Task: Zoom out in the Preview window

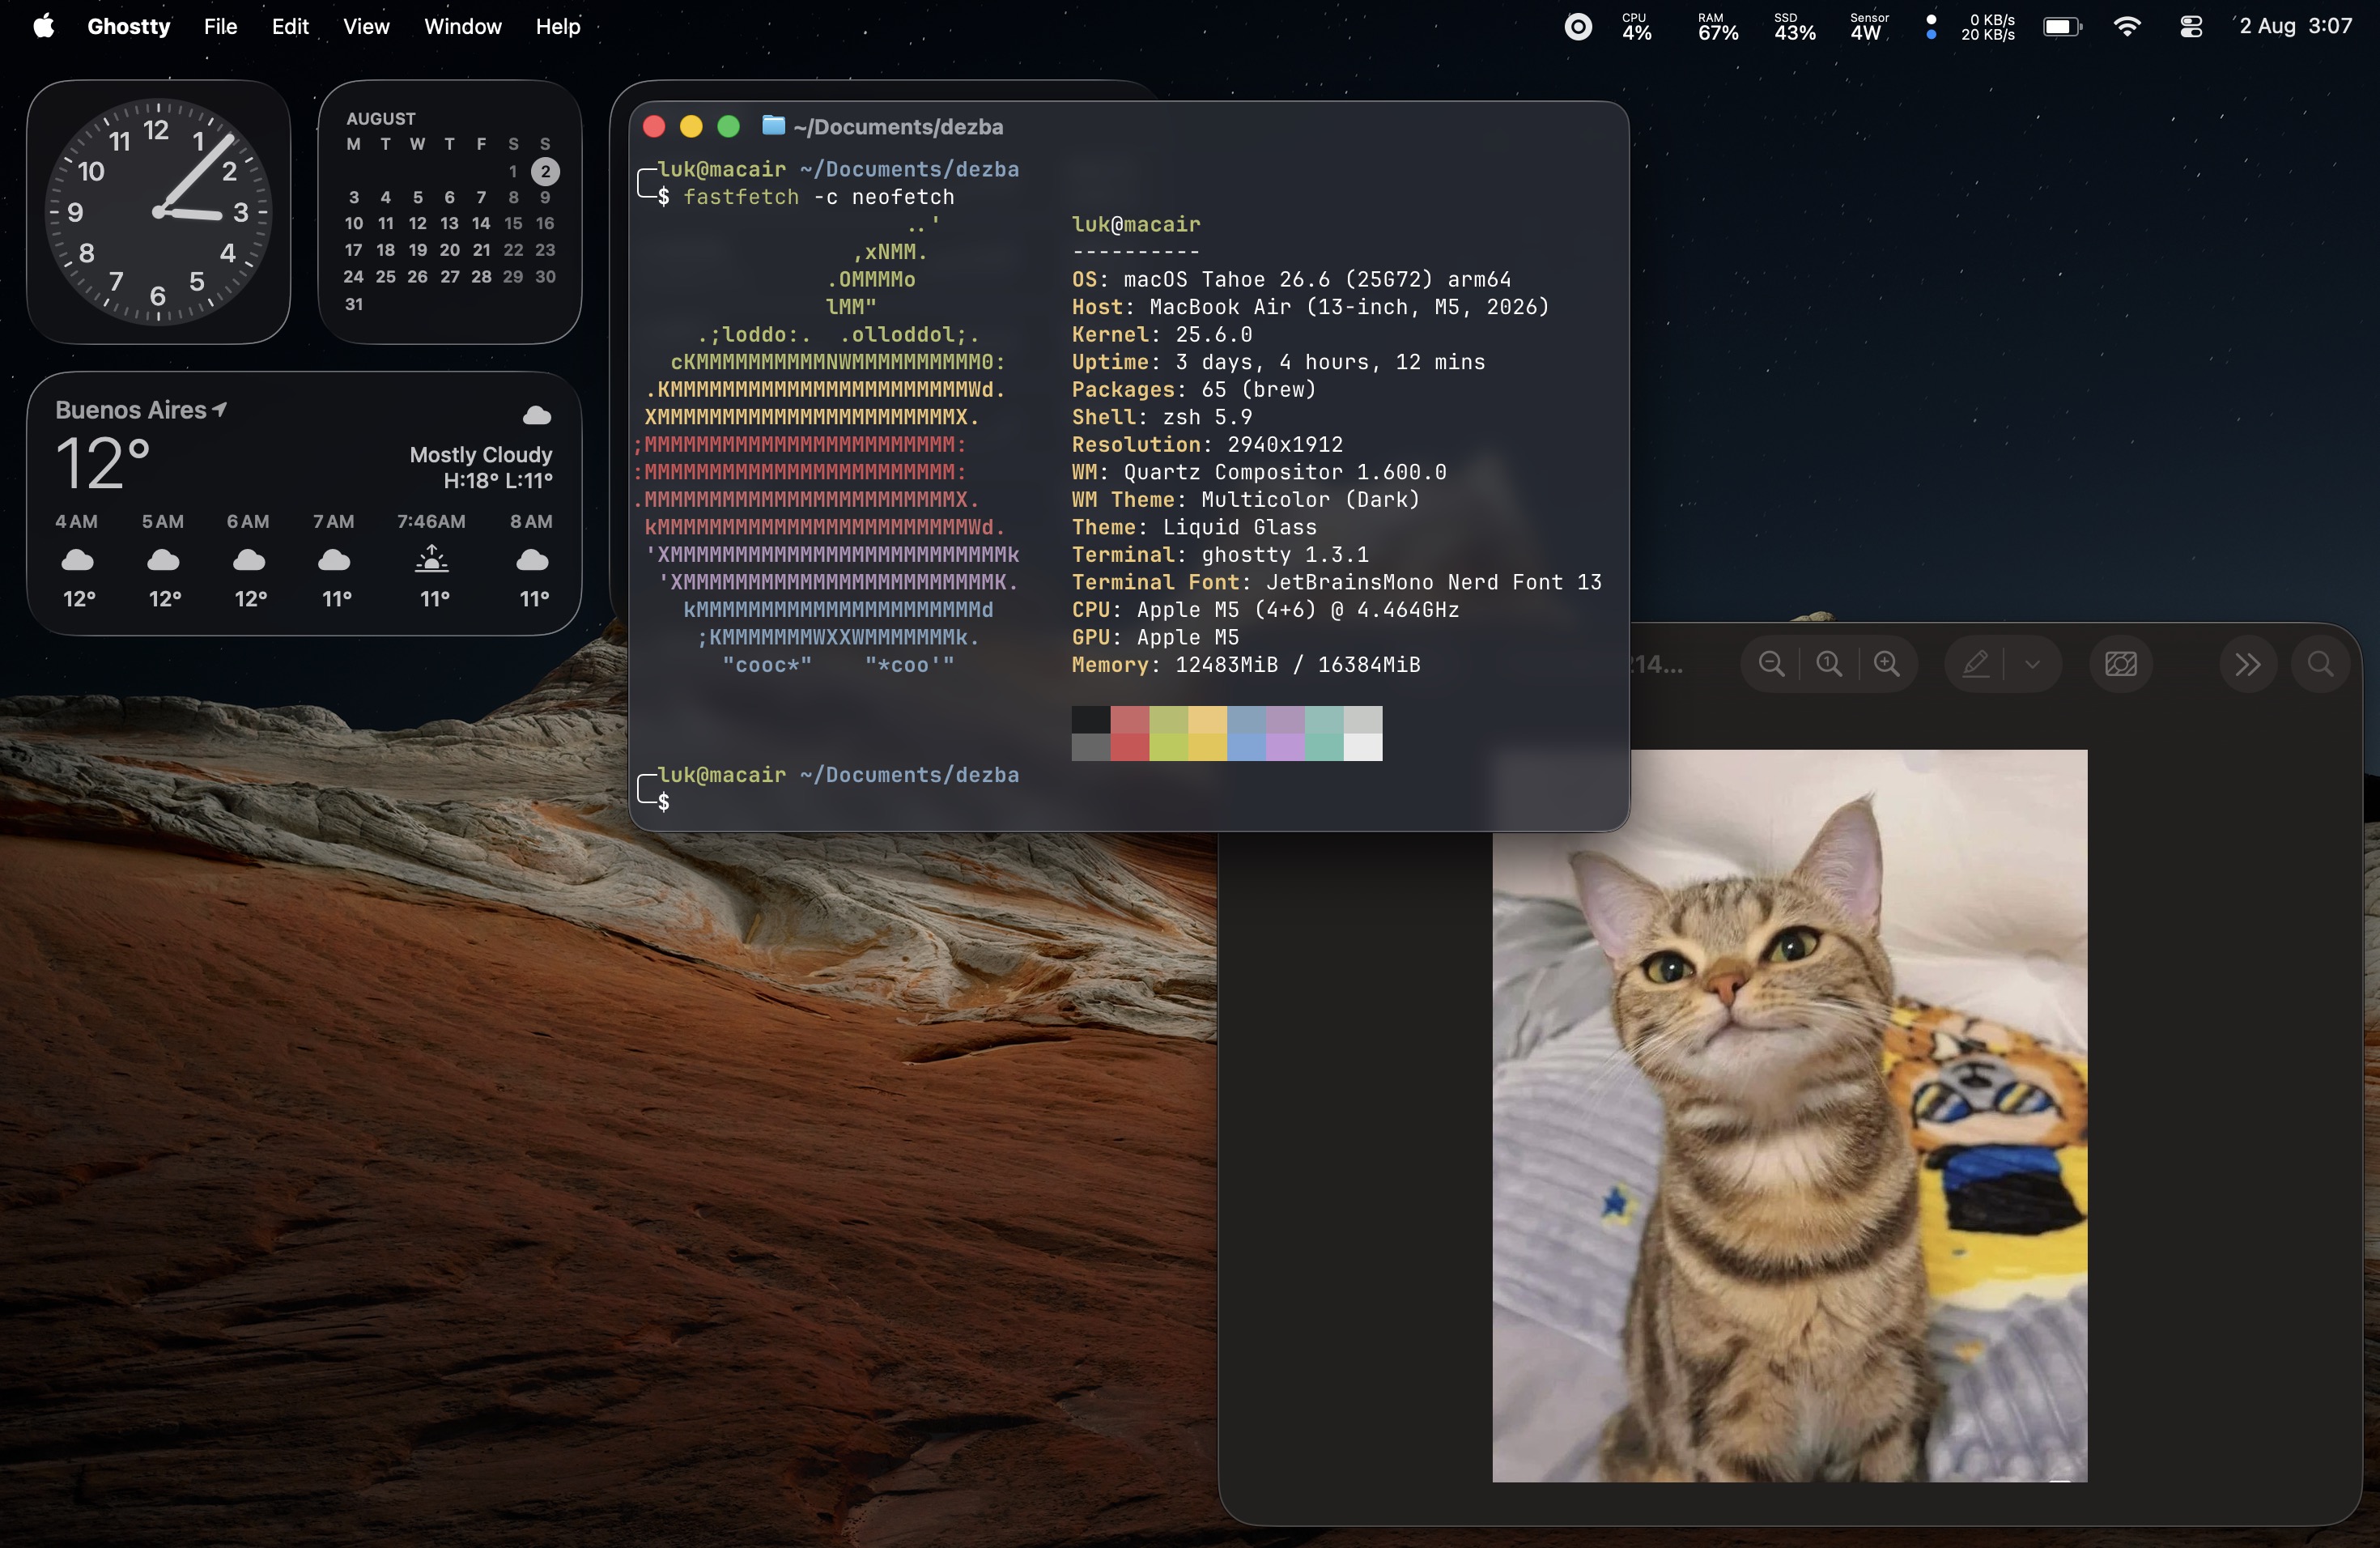Action: click(x=1771, y=664)
